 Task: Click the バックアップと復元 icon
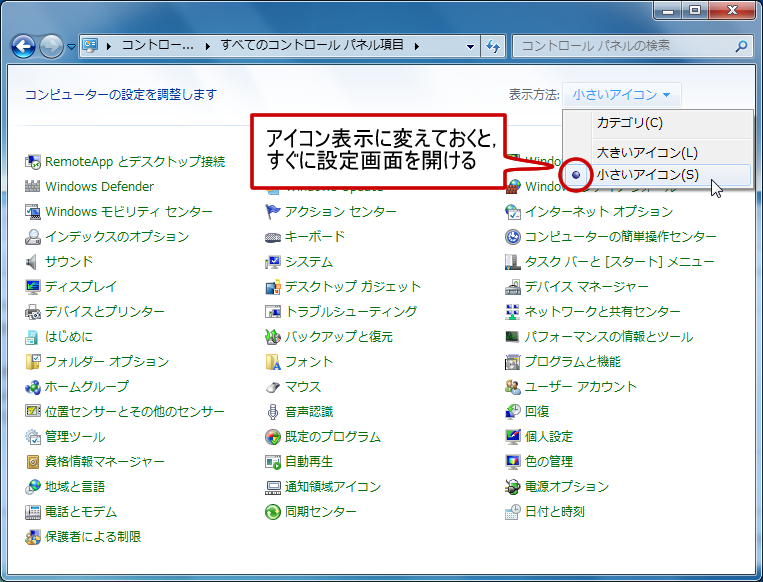(x=273, y=337)
